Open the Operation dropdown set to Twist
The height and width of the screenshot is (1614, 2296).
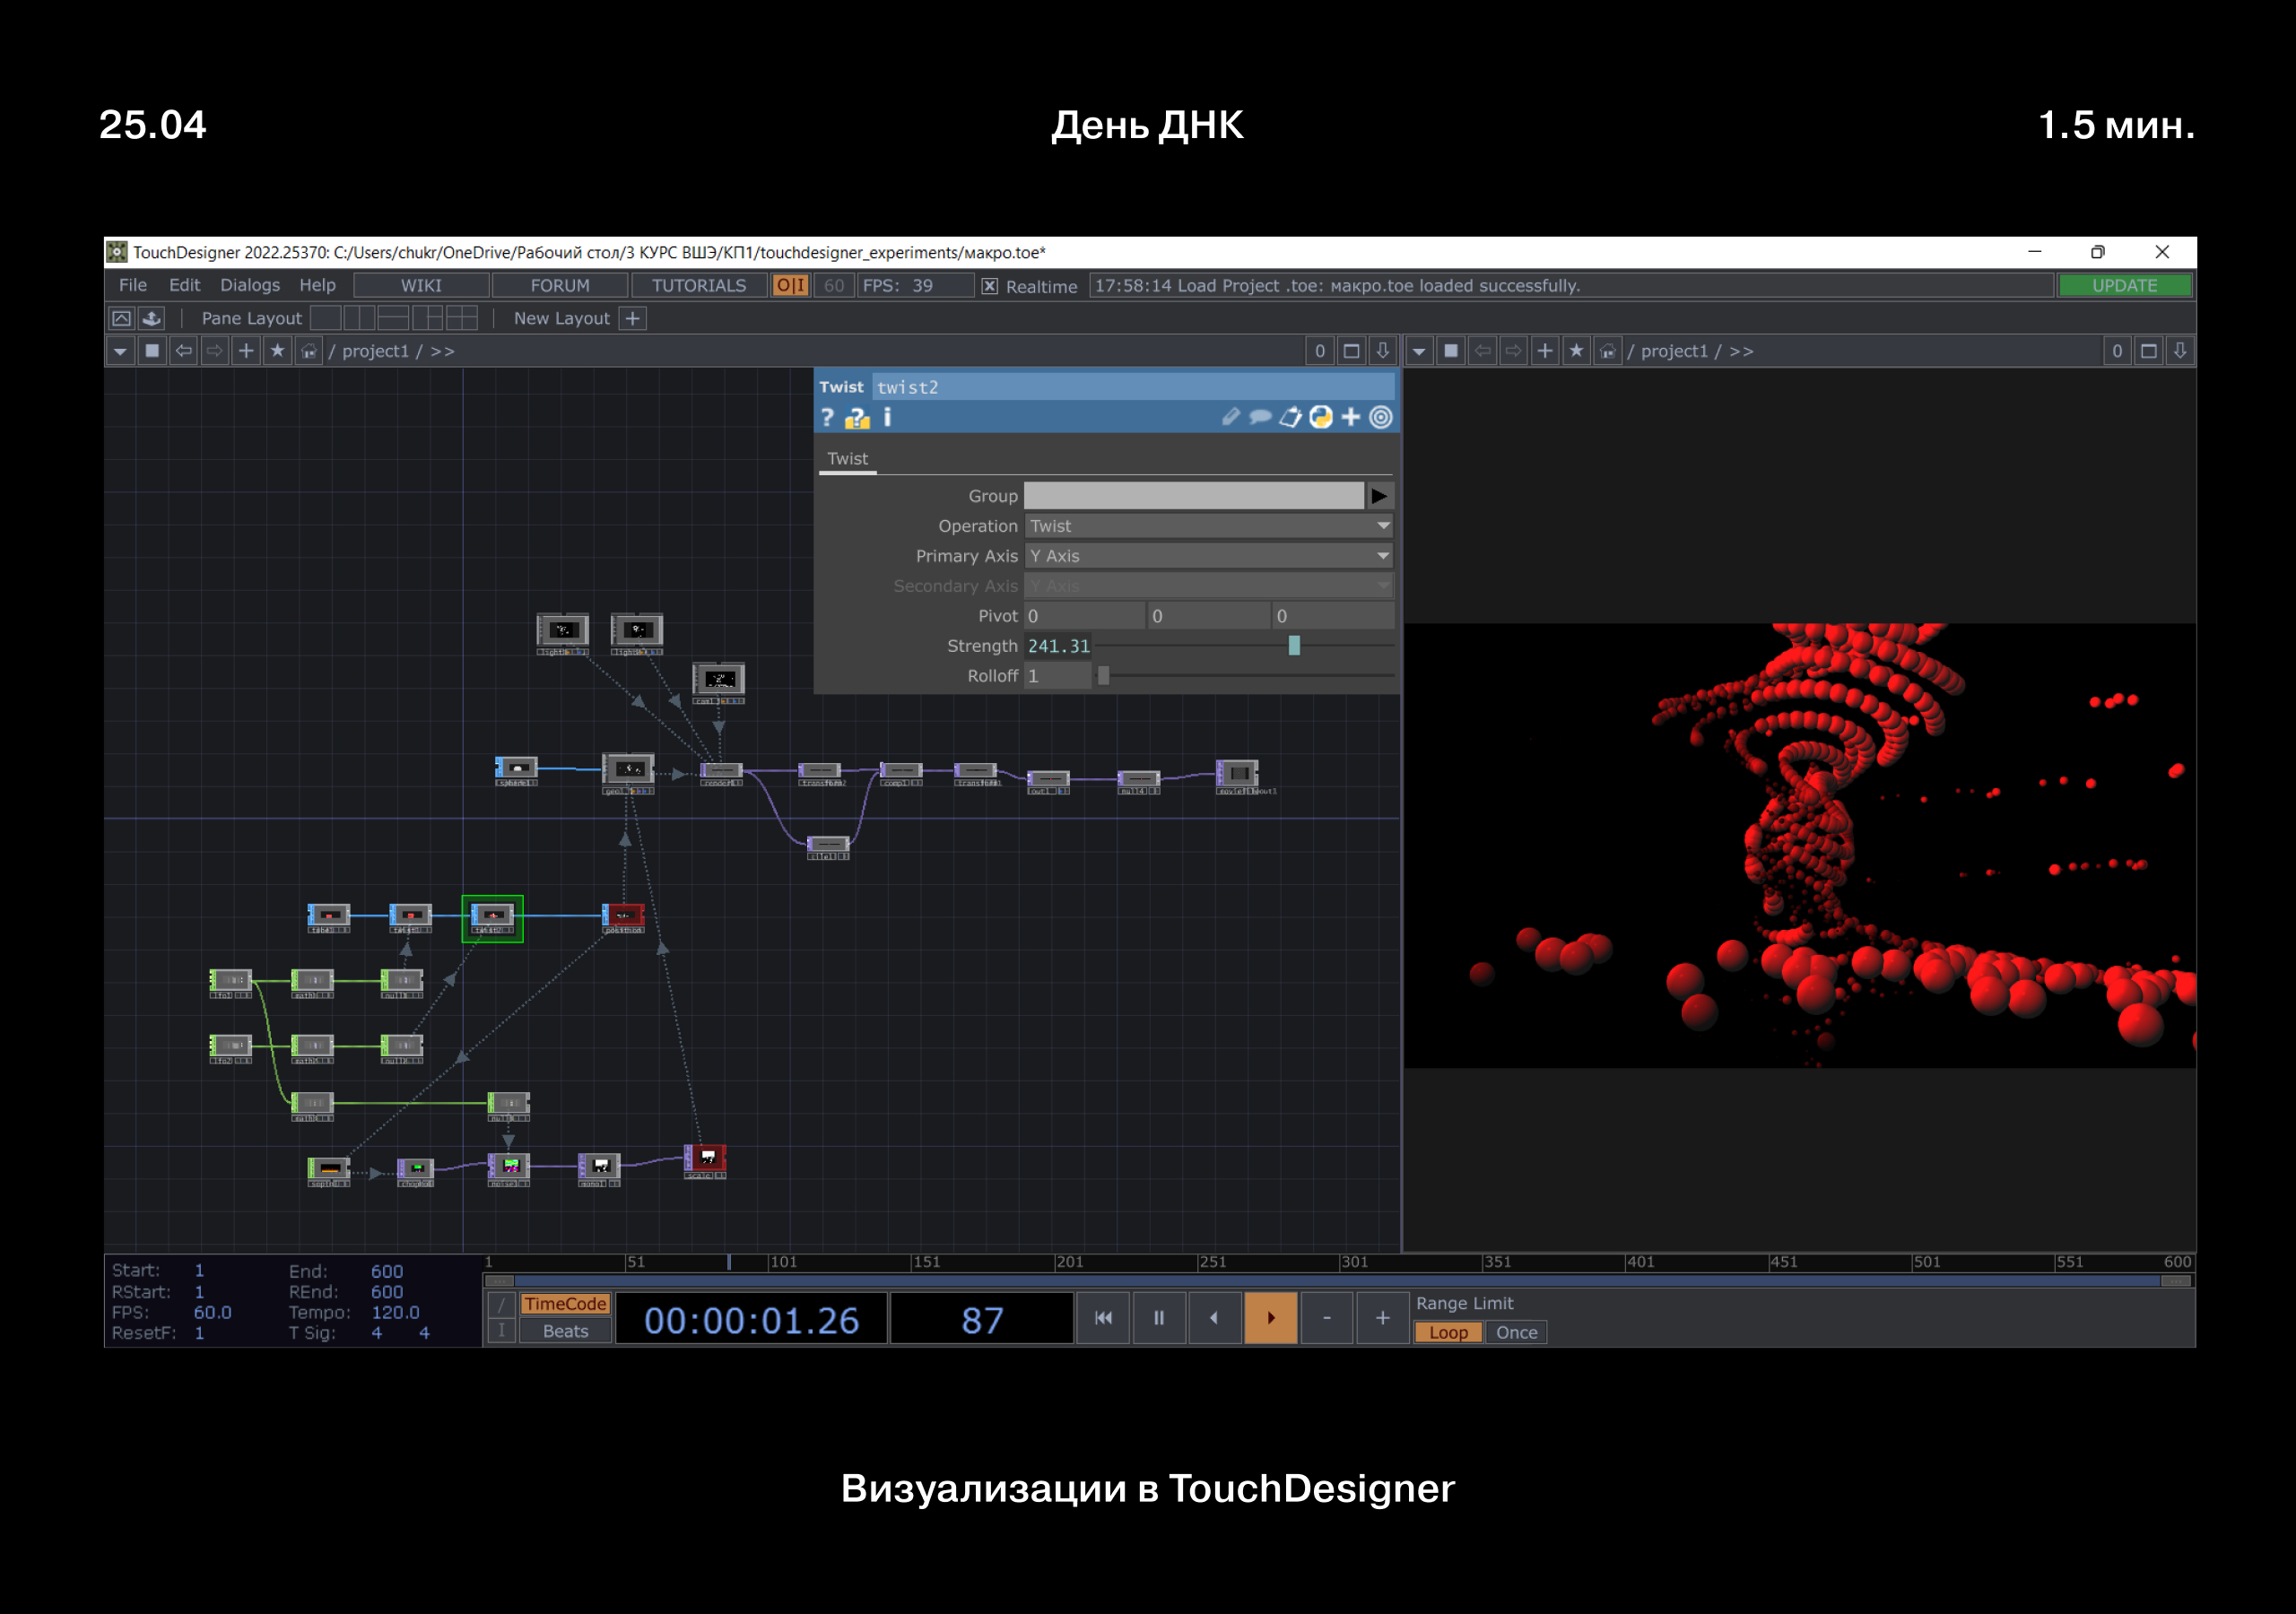pyautogui.click(x=1209, y=526)
